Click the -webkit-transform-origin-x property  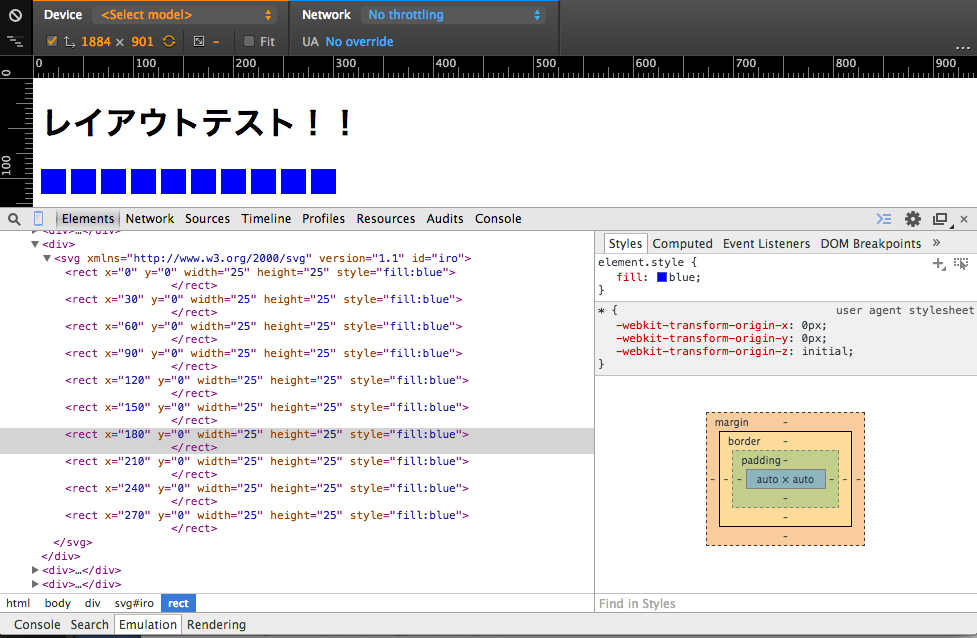pos(703,325)
